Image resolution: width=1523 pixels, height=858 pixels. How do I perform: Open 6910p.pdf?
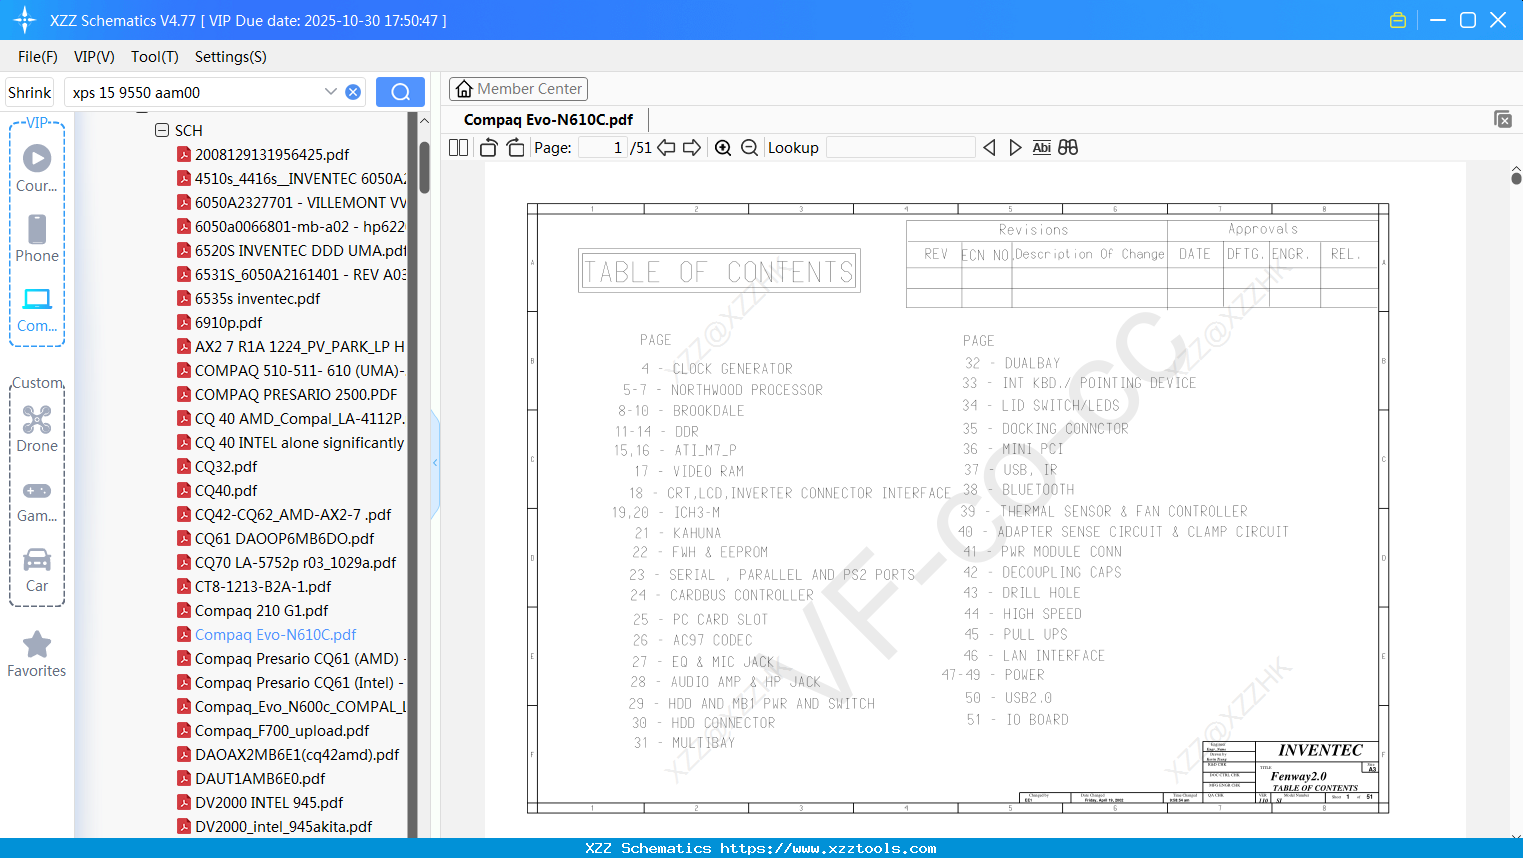[x=229, y=323]
